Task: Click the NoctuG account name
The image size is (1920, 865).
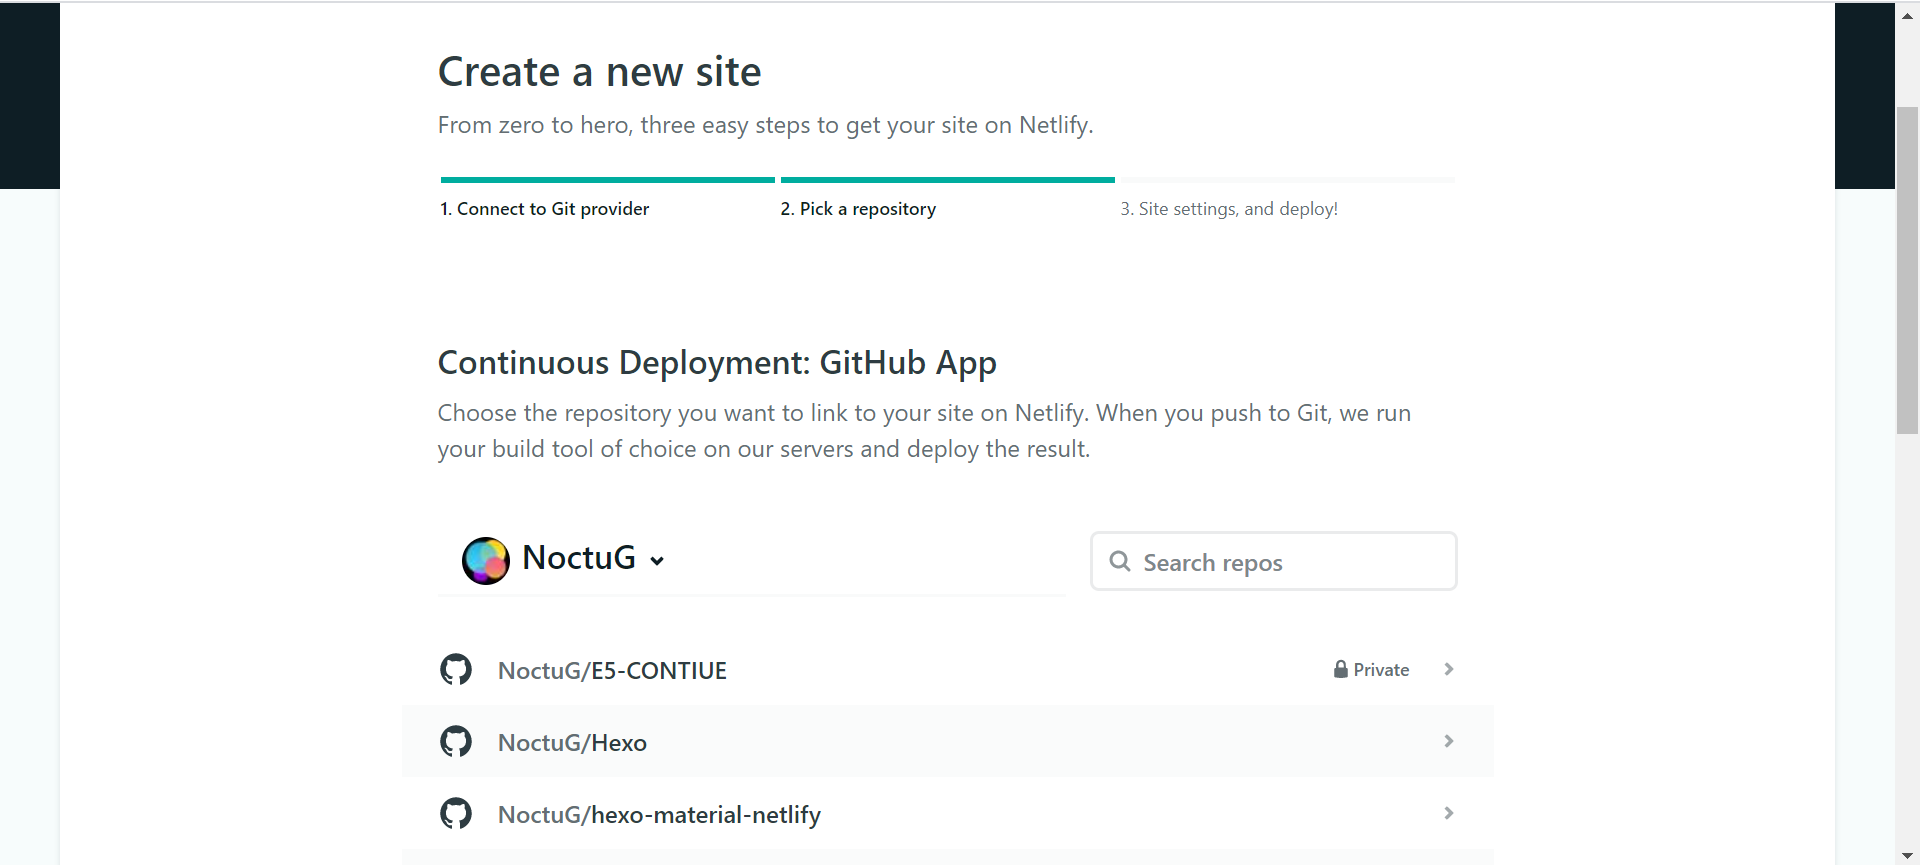Action: (579, 558)
